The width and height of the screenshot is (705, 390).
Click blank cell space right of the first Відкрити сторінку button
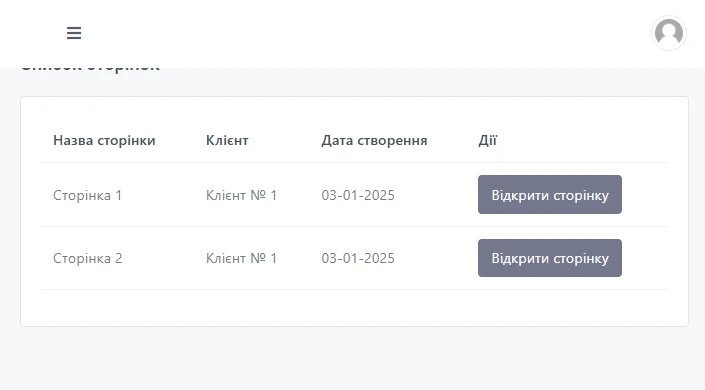(645, 195)
